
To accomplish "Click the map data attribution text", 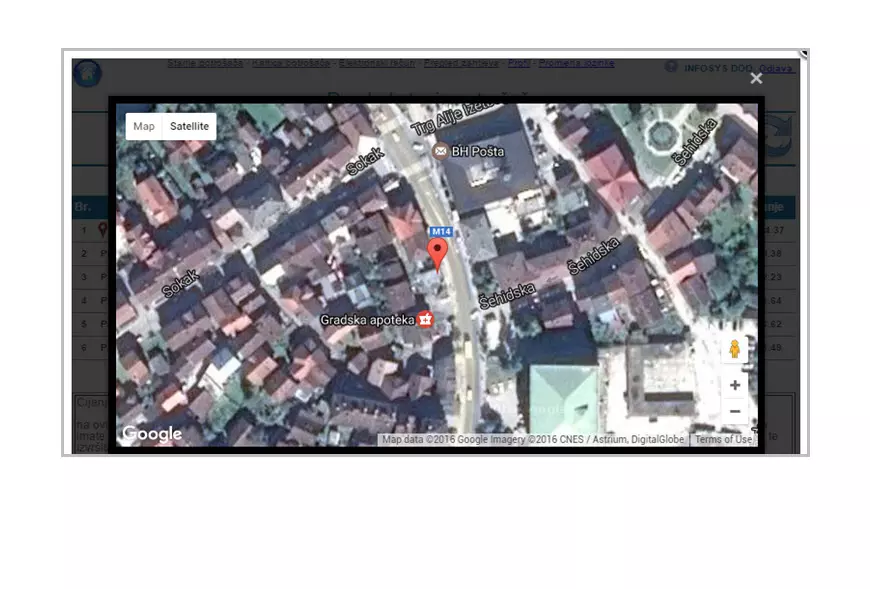I will tap(533, 440).
